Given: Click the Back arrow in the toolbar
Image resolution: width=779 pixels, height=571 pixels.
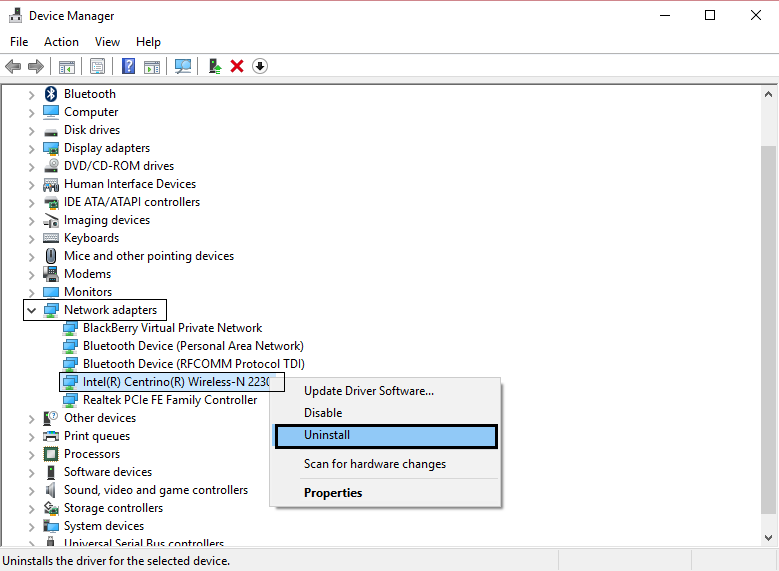Looking at the screenshot, I should [x=13, y=66].
